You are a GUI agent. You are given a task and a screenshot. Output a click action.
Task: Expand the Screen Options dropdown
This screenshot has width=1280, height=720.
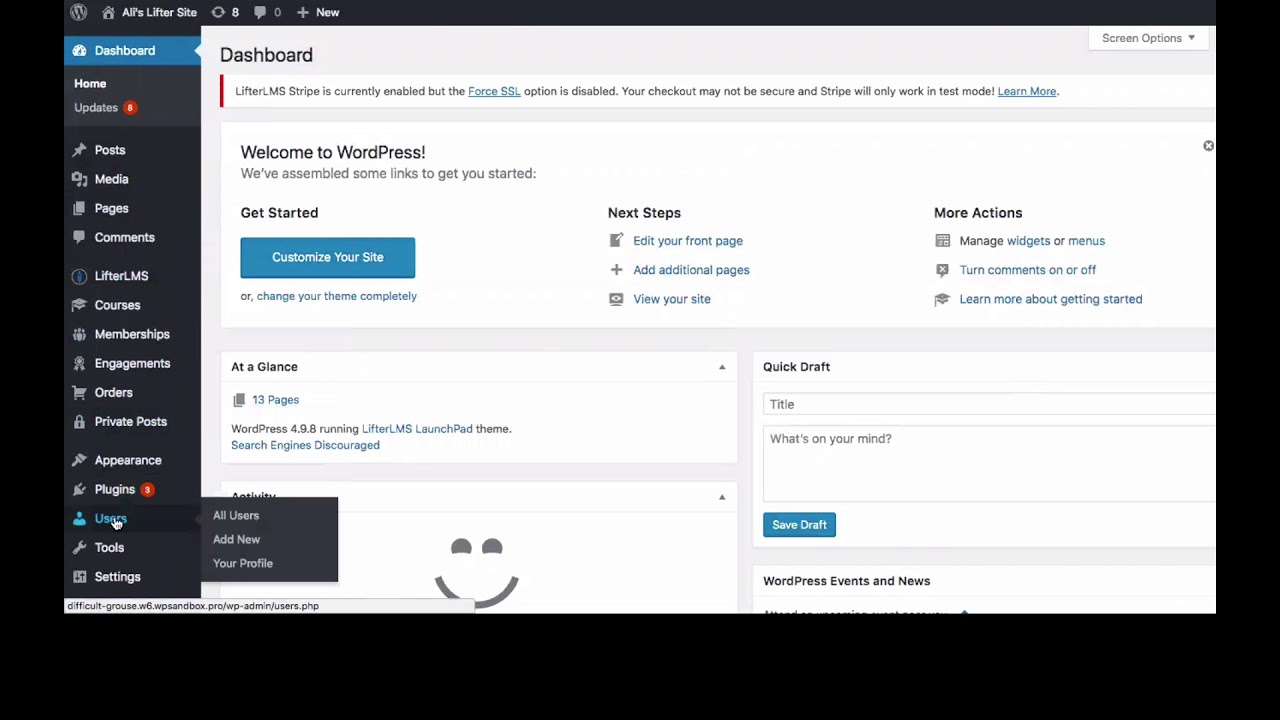pyautogui.click(x=1148, y=38)
